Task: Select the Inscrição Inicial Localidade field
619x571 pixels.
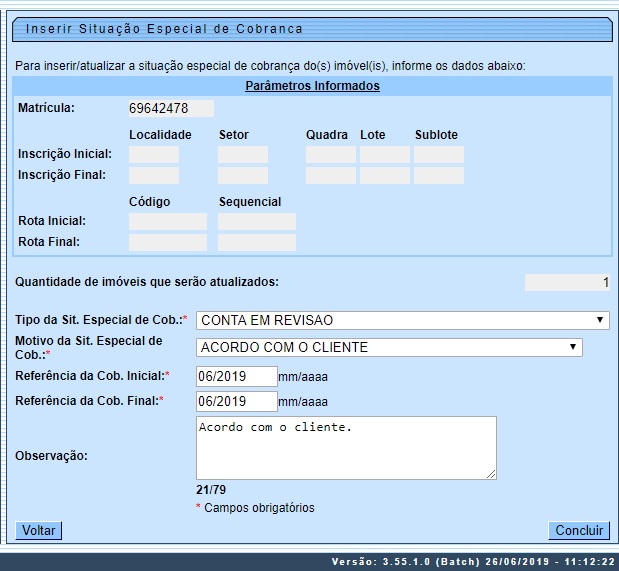Action: (154, 155)
